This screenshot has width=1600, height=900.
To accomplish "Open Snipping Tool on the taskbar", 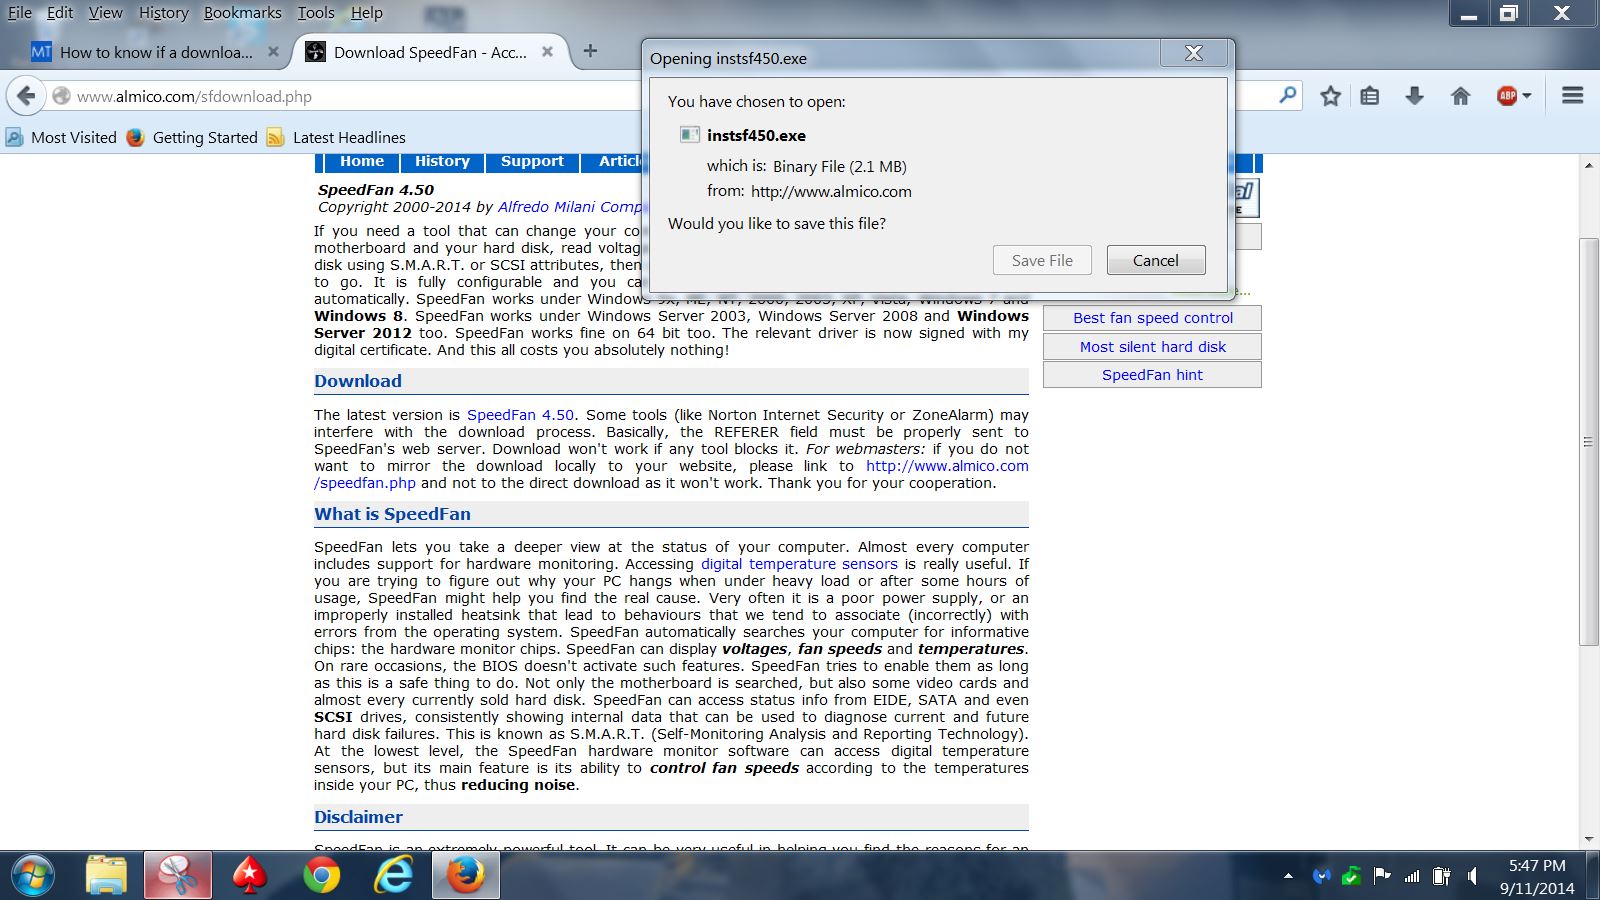I will (x=178, y=876).
